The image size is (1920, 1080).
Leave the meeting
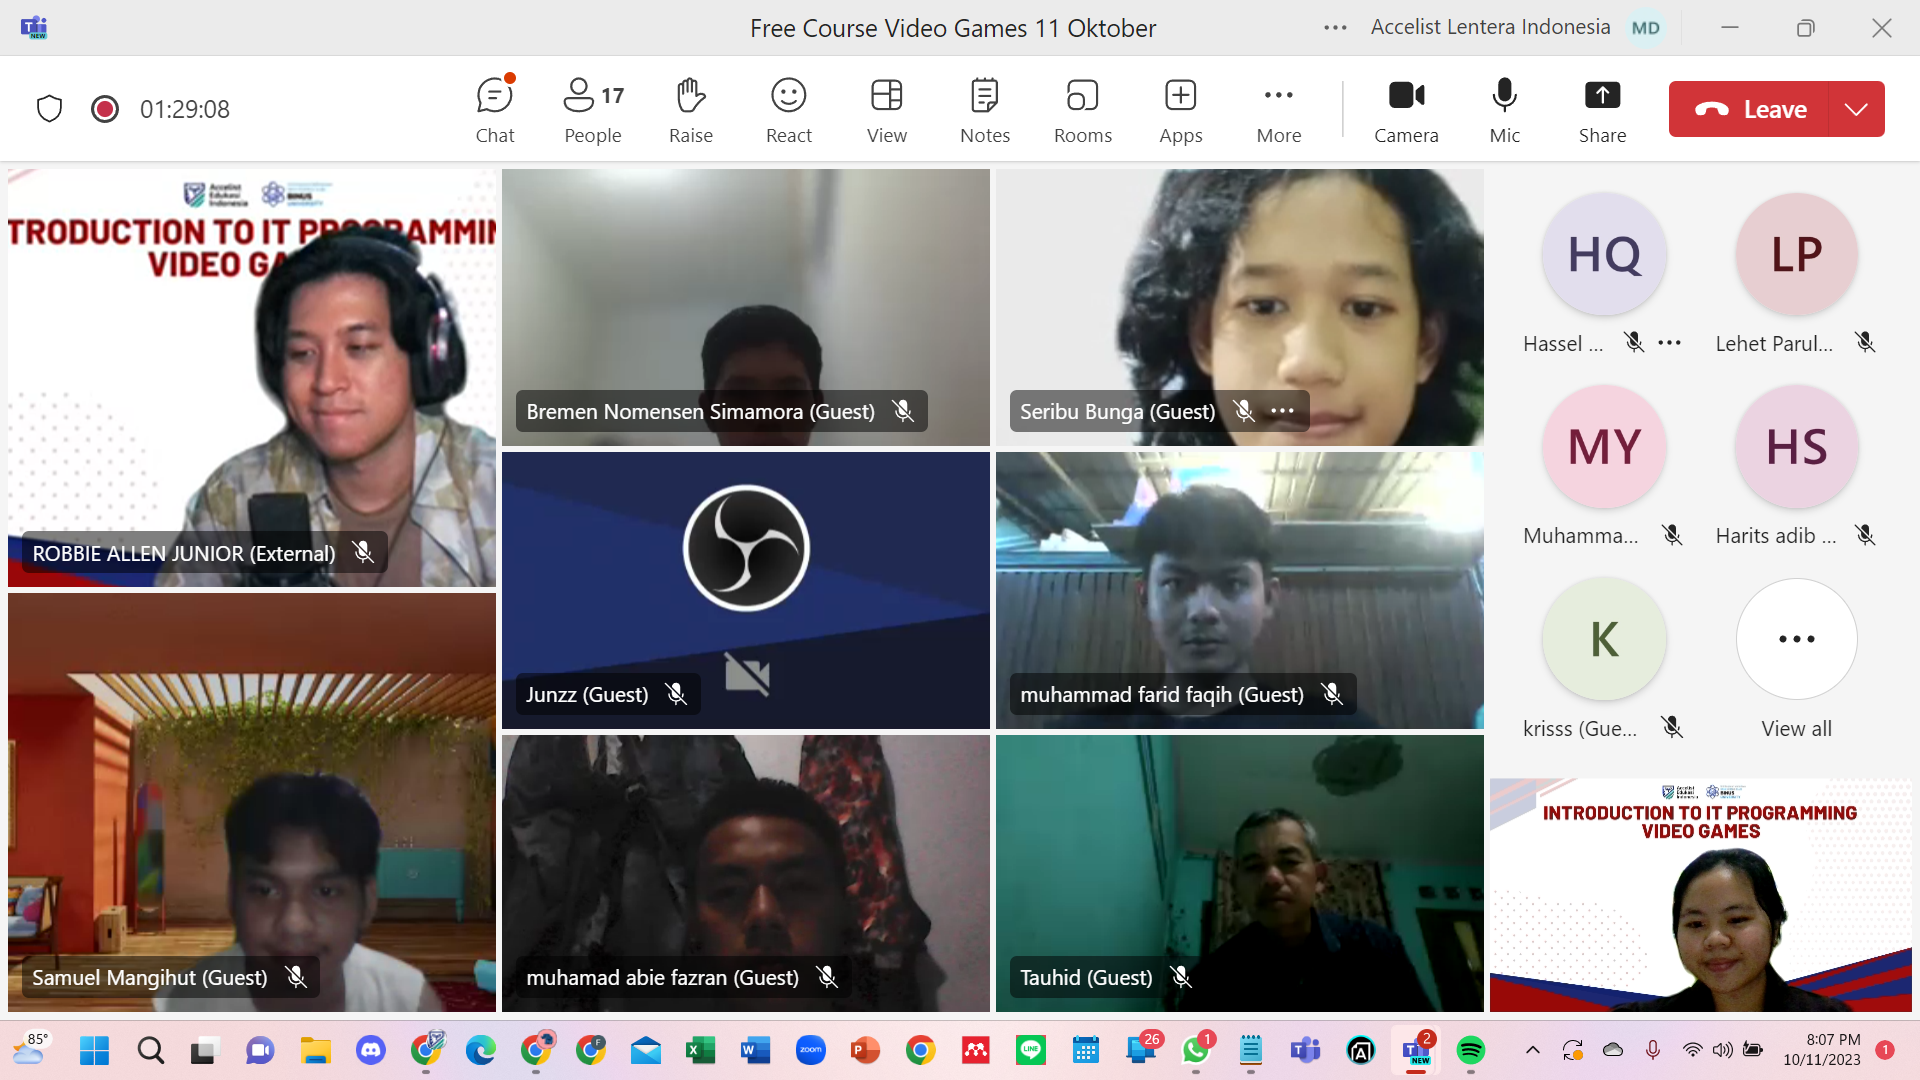(1750, 109)
